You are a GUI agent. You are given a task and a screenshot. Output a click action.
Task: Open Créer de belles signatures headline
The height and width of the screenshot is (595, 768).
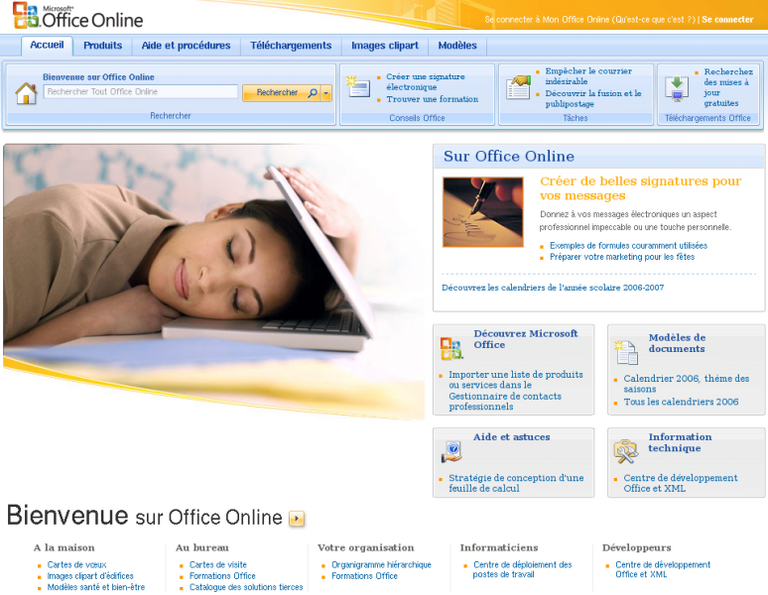click(640, 188)
